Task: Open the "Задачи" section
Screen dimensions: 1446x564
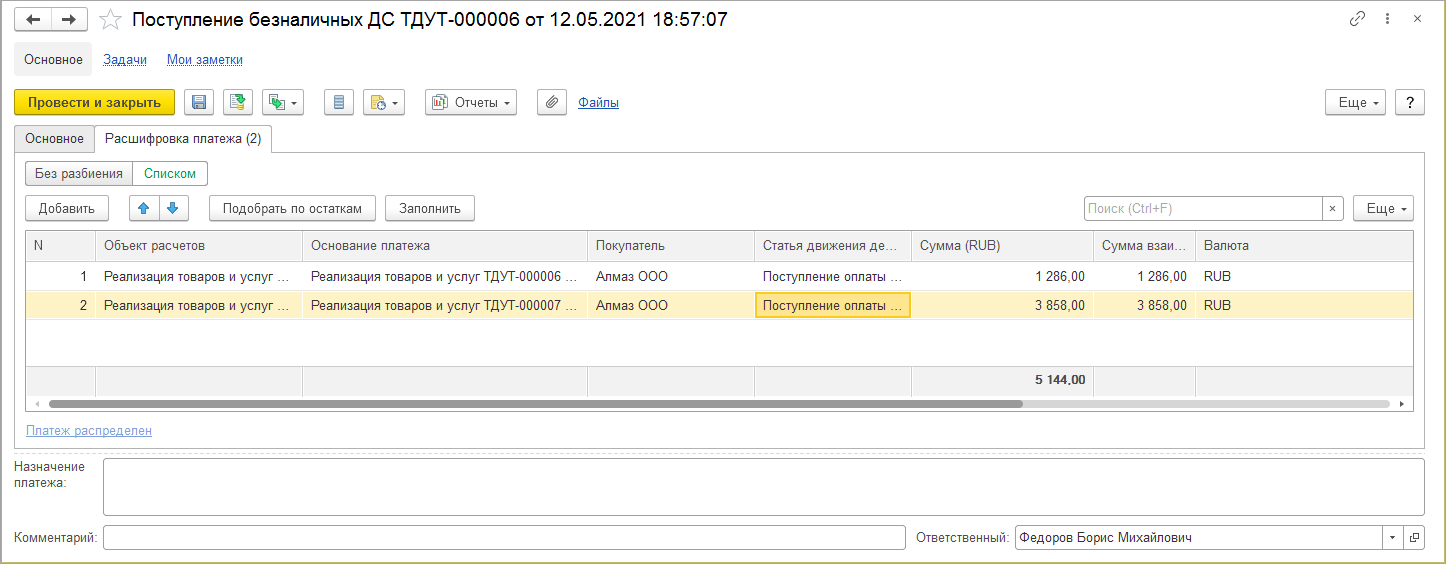Action: pyautogui.click(x=125, y=60)
